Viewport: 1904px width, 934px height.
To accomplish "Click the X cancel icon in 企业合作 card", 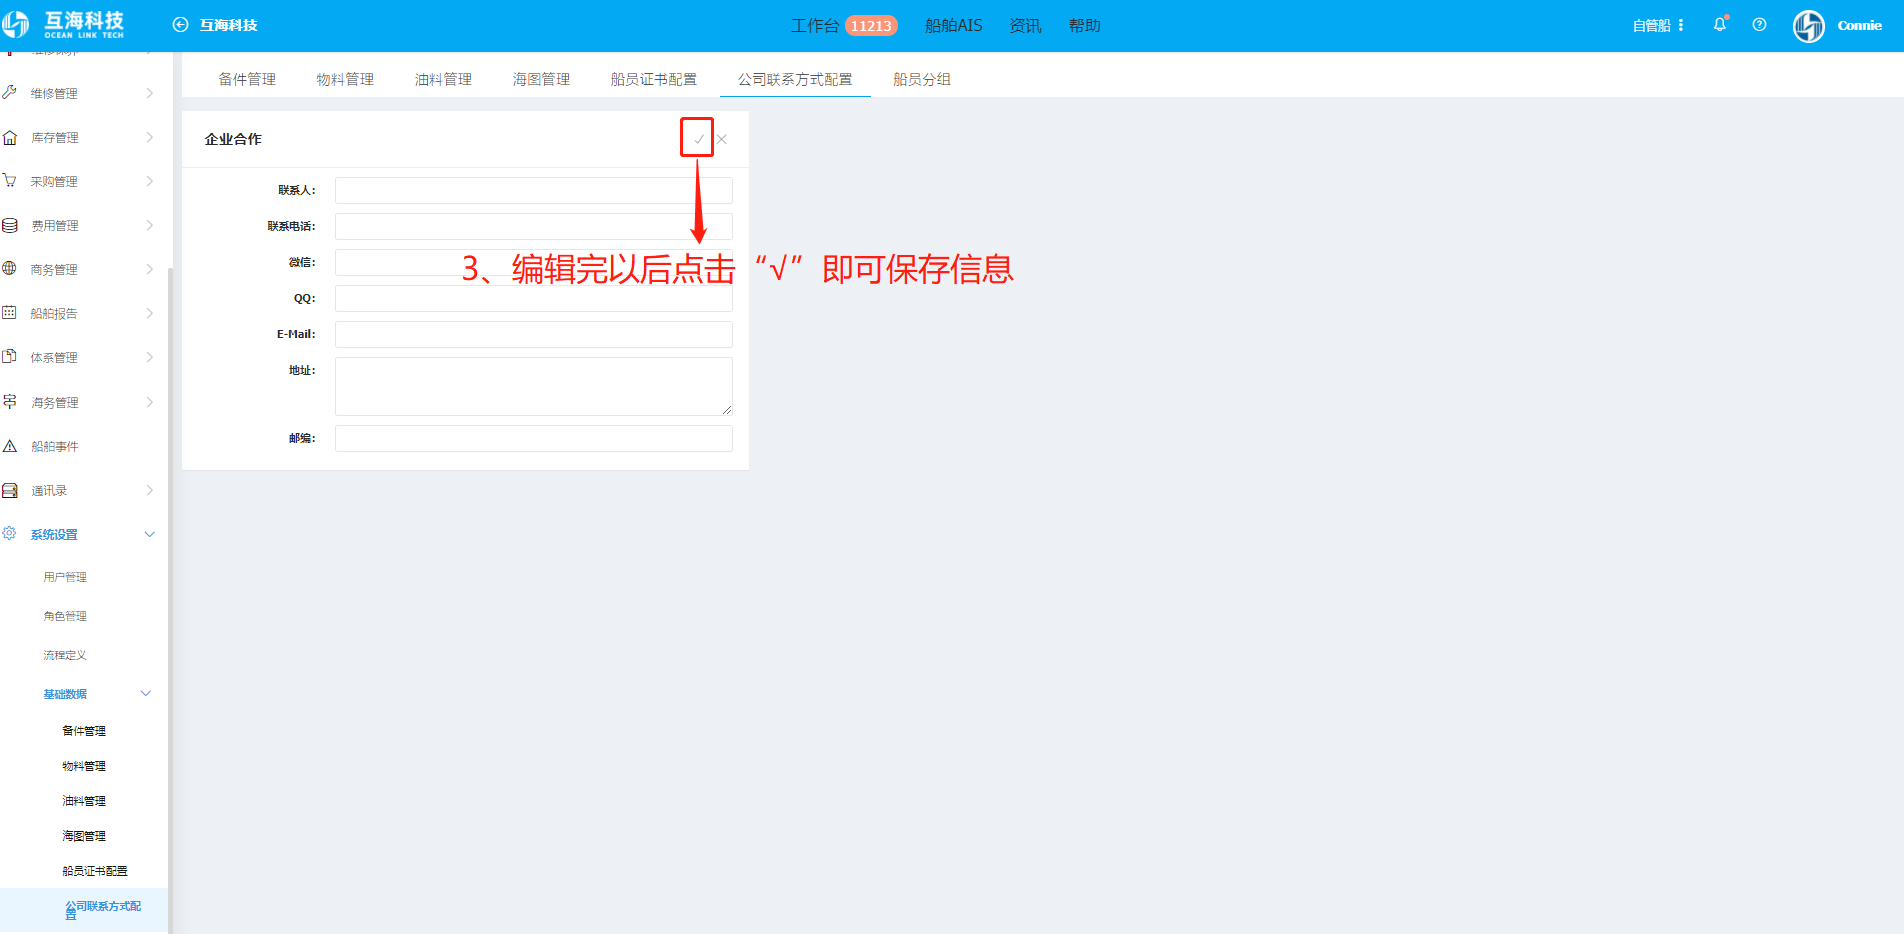I will click(x=722, y=139).
